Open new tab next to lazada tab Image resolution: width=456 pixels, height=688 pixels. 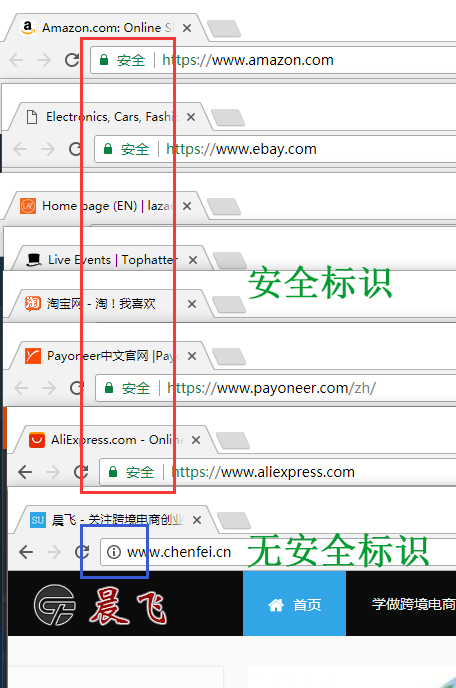coord(224,207)
